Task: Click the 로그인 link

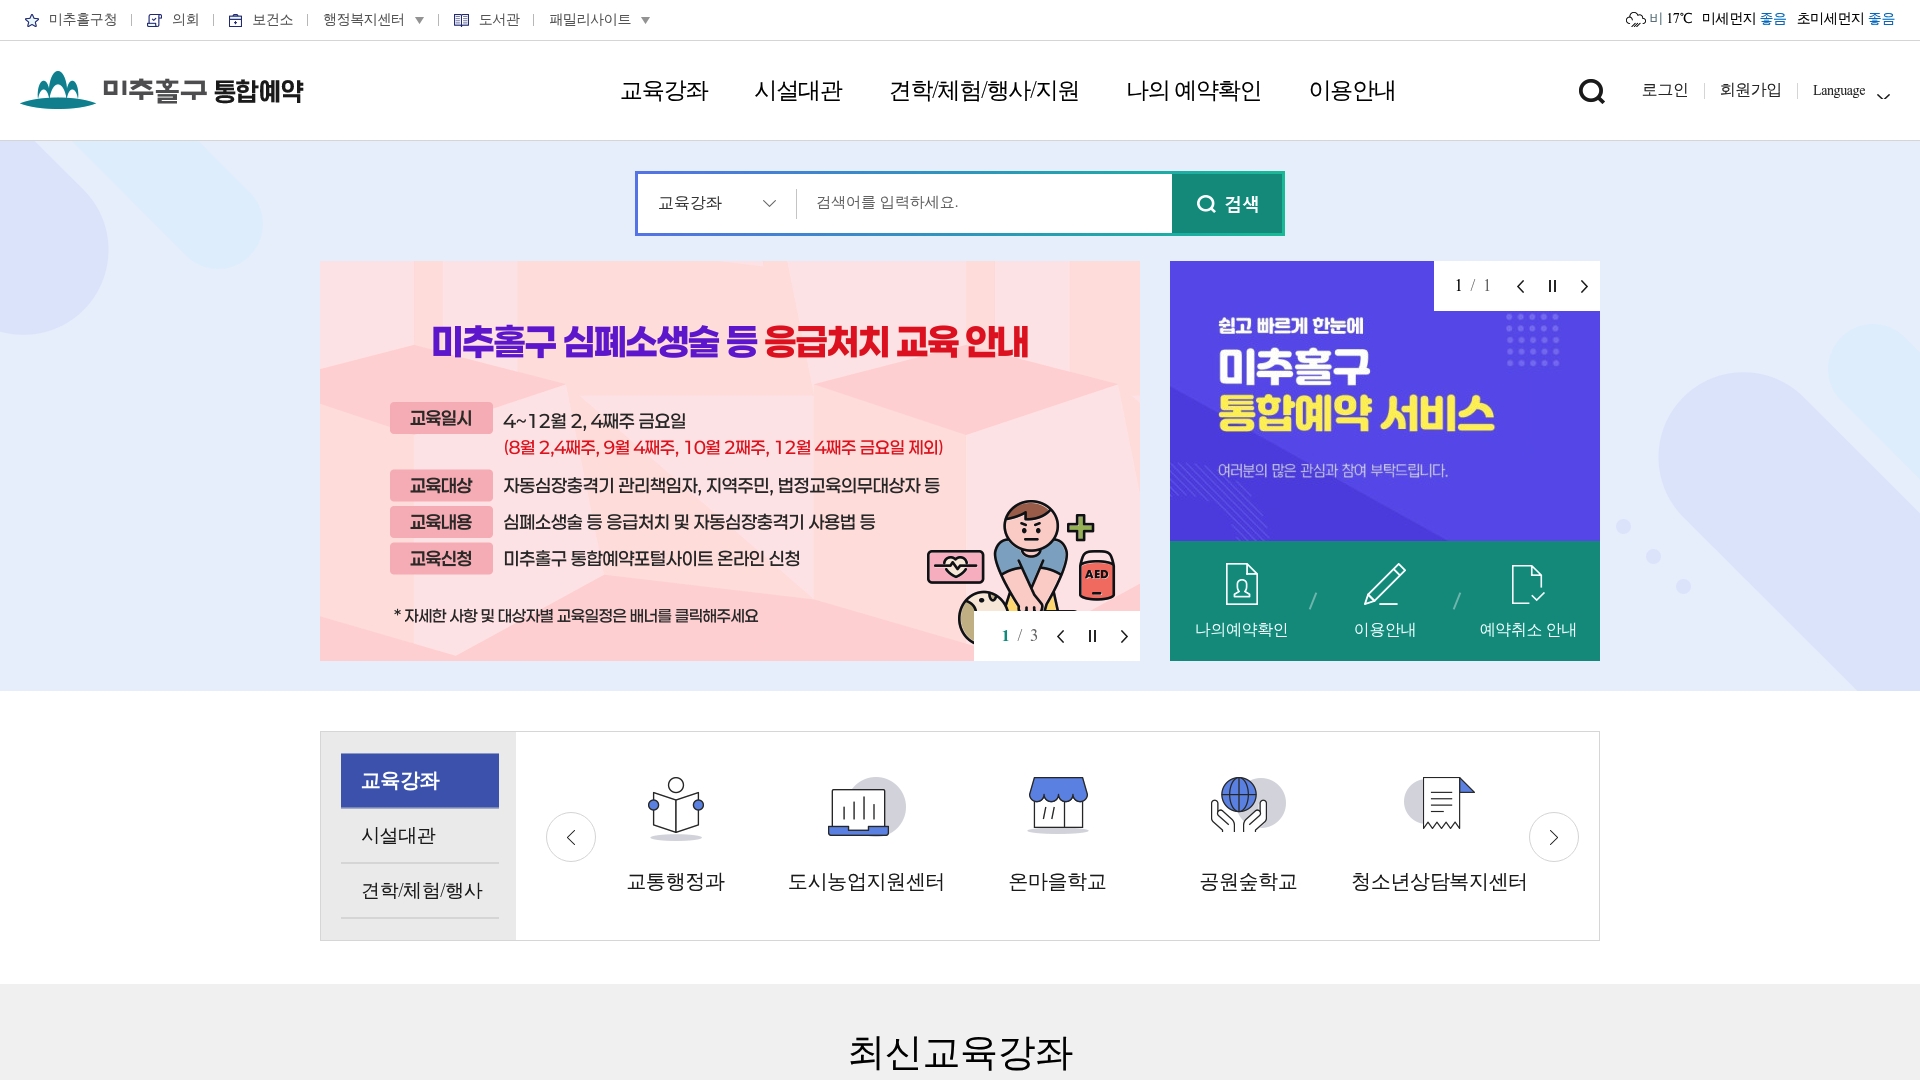Action: pyautogui.click(x=1665, y=90)
